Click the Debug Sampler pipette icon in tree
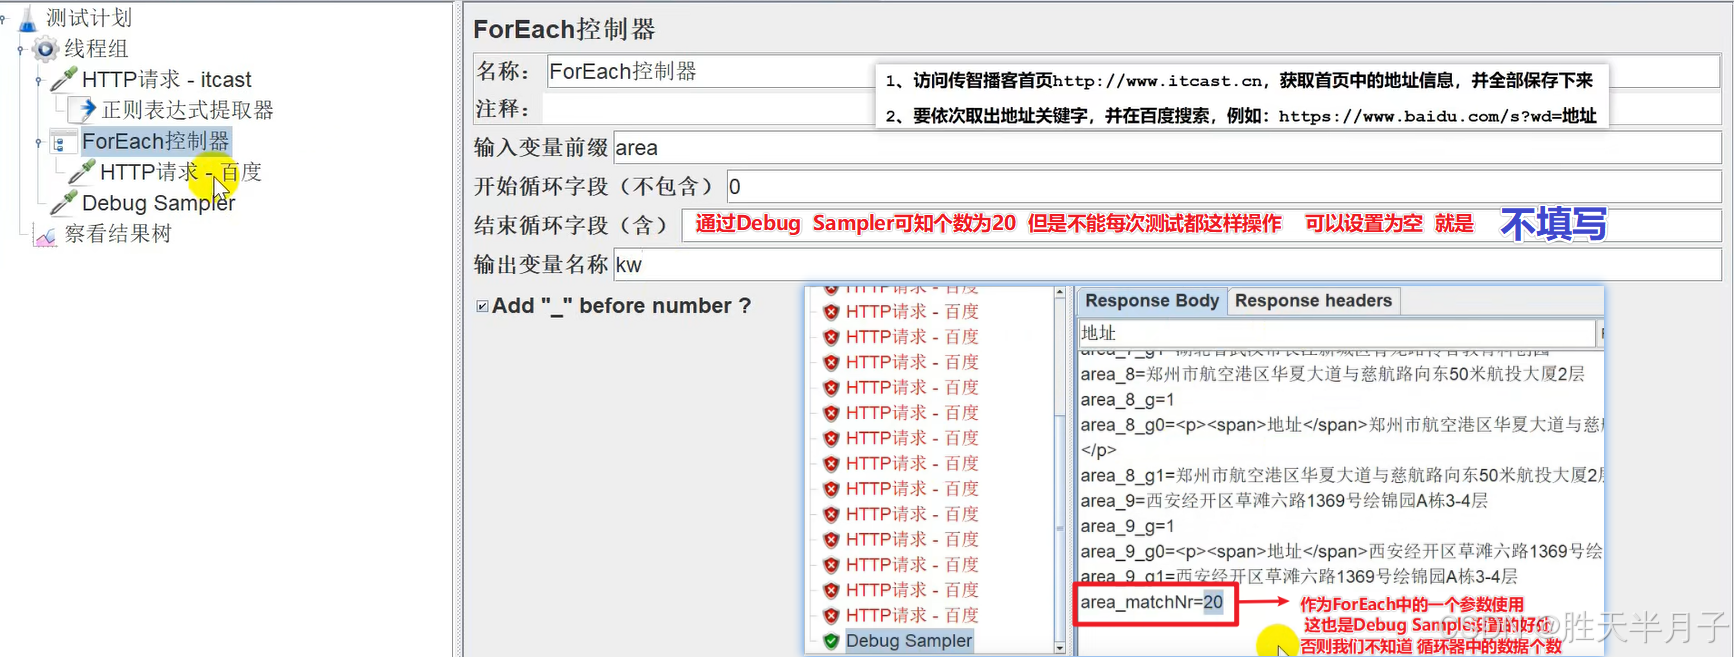Image resolution: width=1734 pixels, height=657 pixels. click(64, 203)
